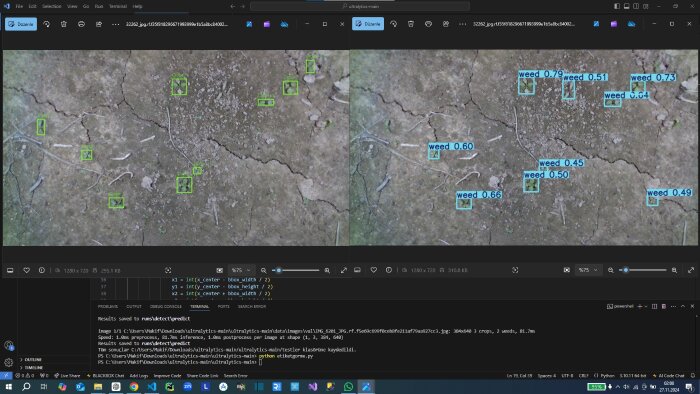
Task: Click the Düzenle button in left Photos window
Action: coord(21,24)
